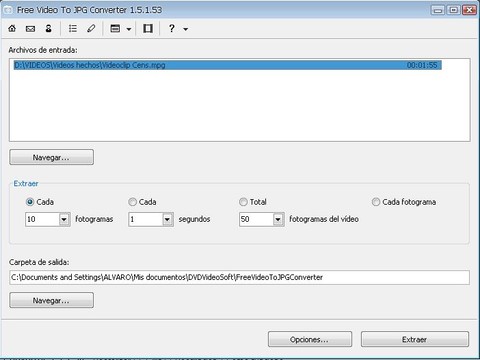Click the envelope mail icon

click(x=30, y=29)
